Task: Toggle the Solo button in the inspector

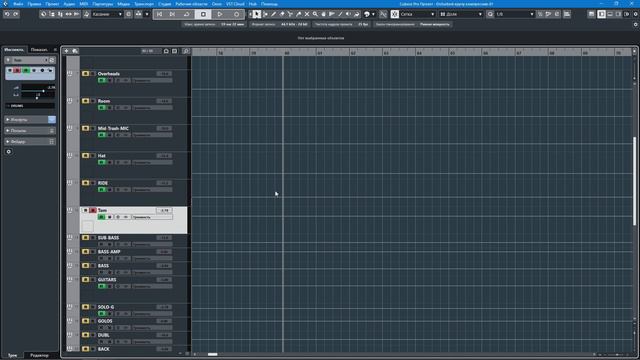Action: click(x=17, y=71)
